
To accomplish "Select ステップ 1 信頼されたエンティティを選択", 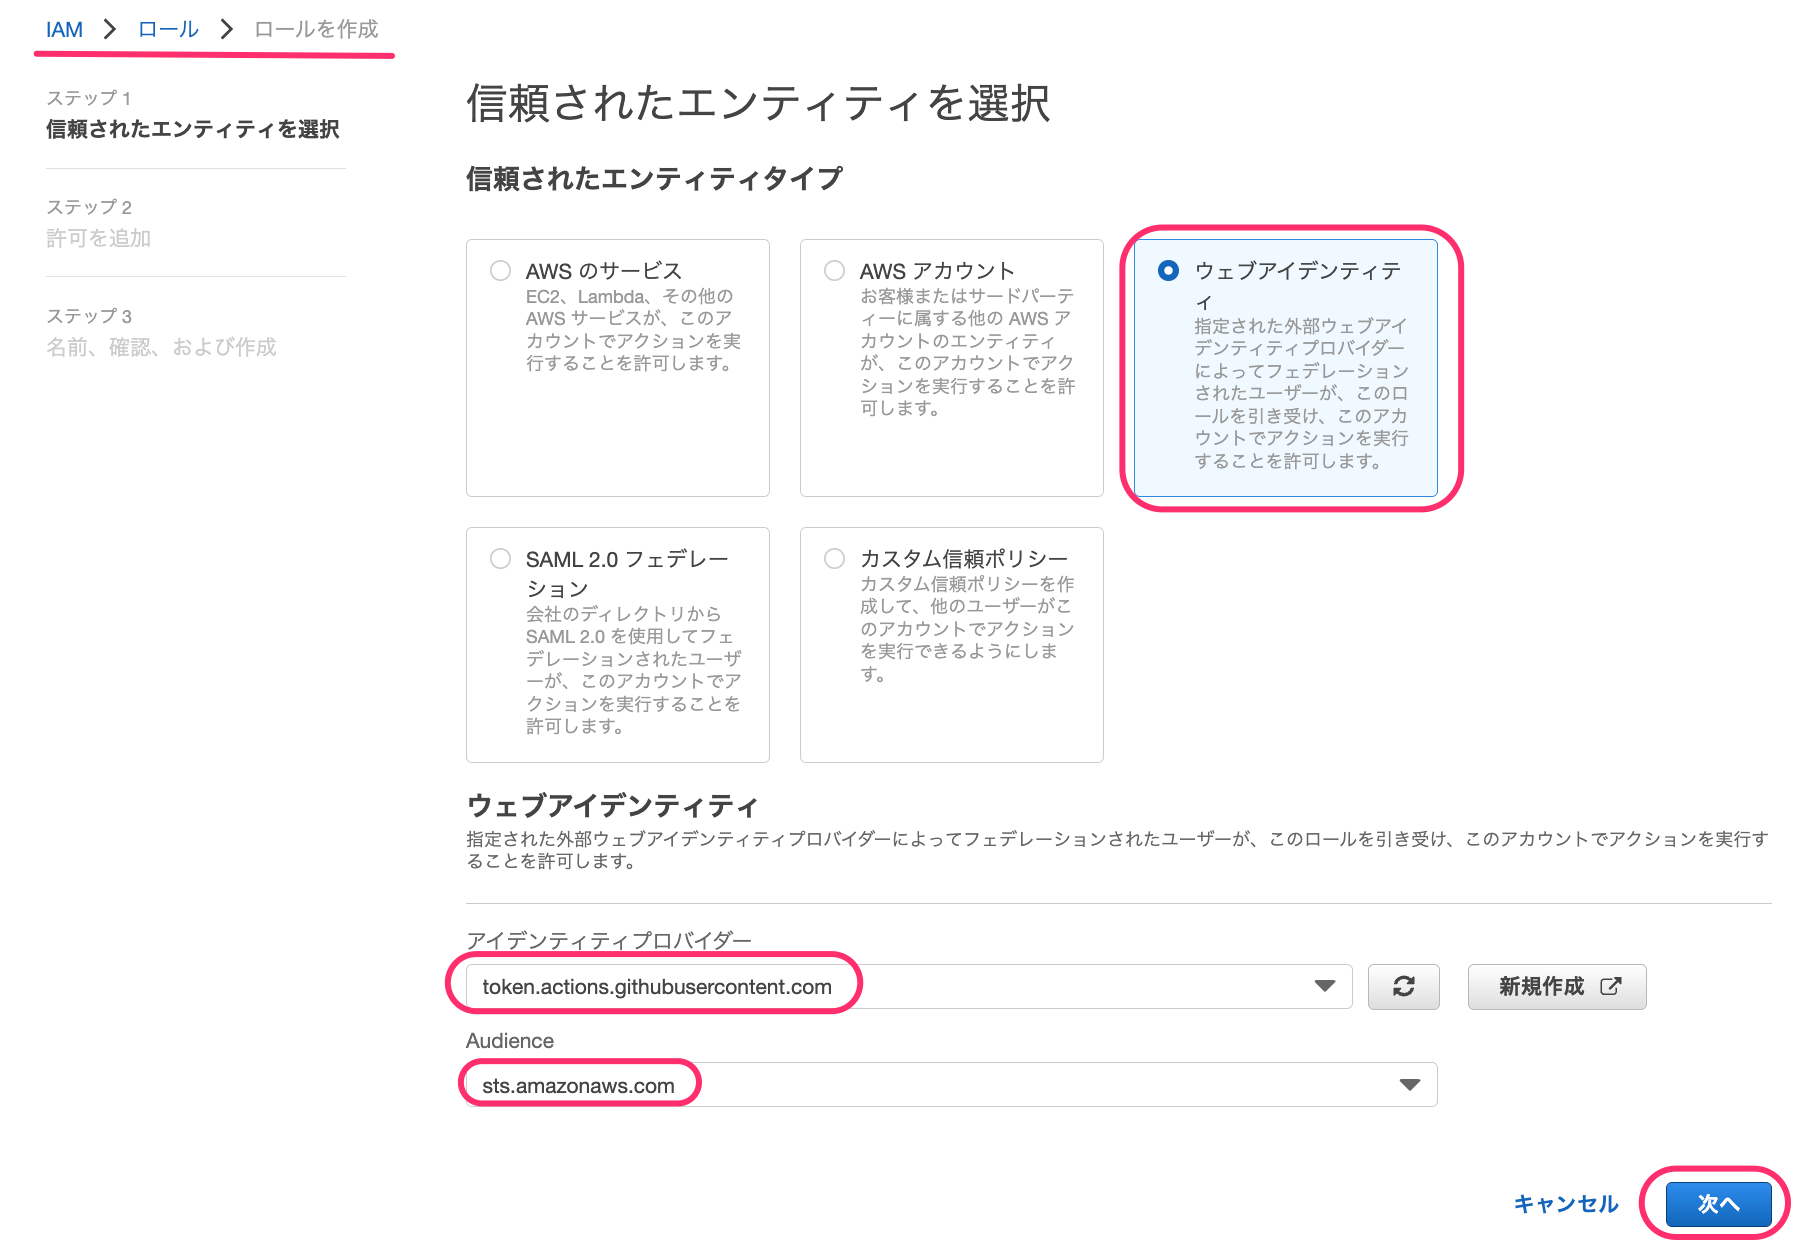I will (x=193, y=115).
